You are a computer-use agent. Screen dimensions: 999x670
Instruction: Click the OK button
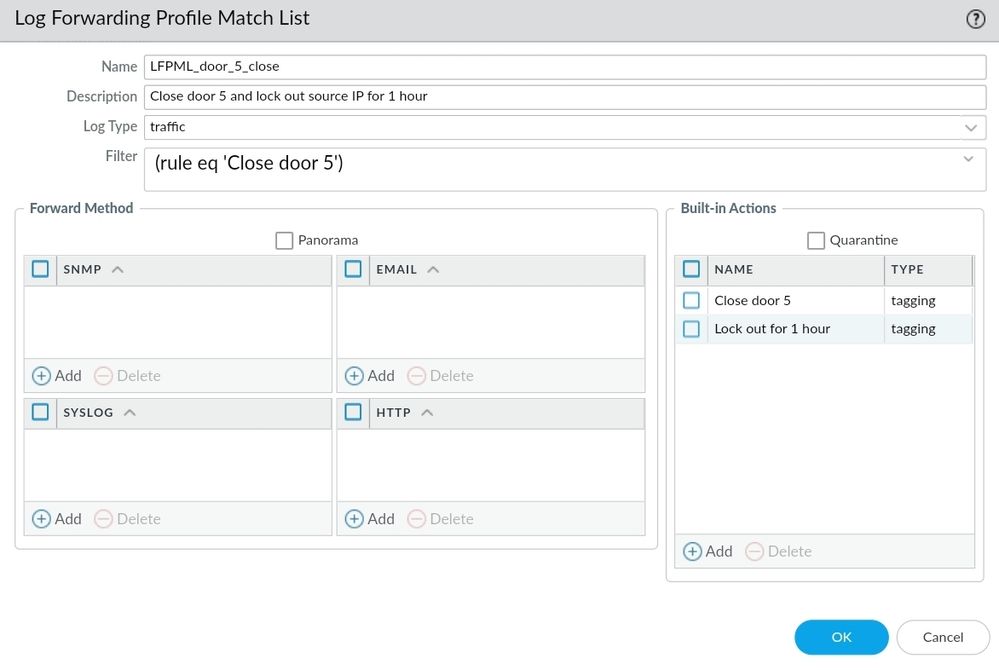pos(841,637)
